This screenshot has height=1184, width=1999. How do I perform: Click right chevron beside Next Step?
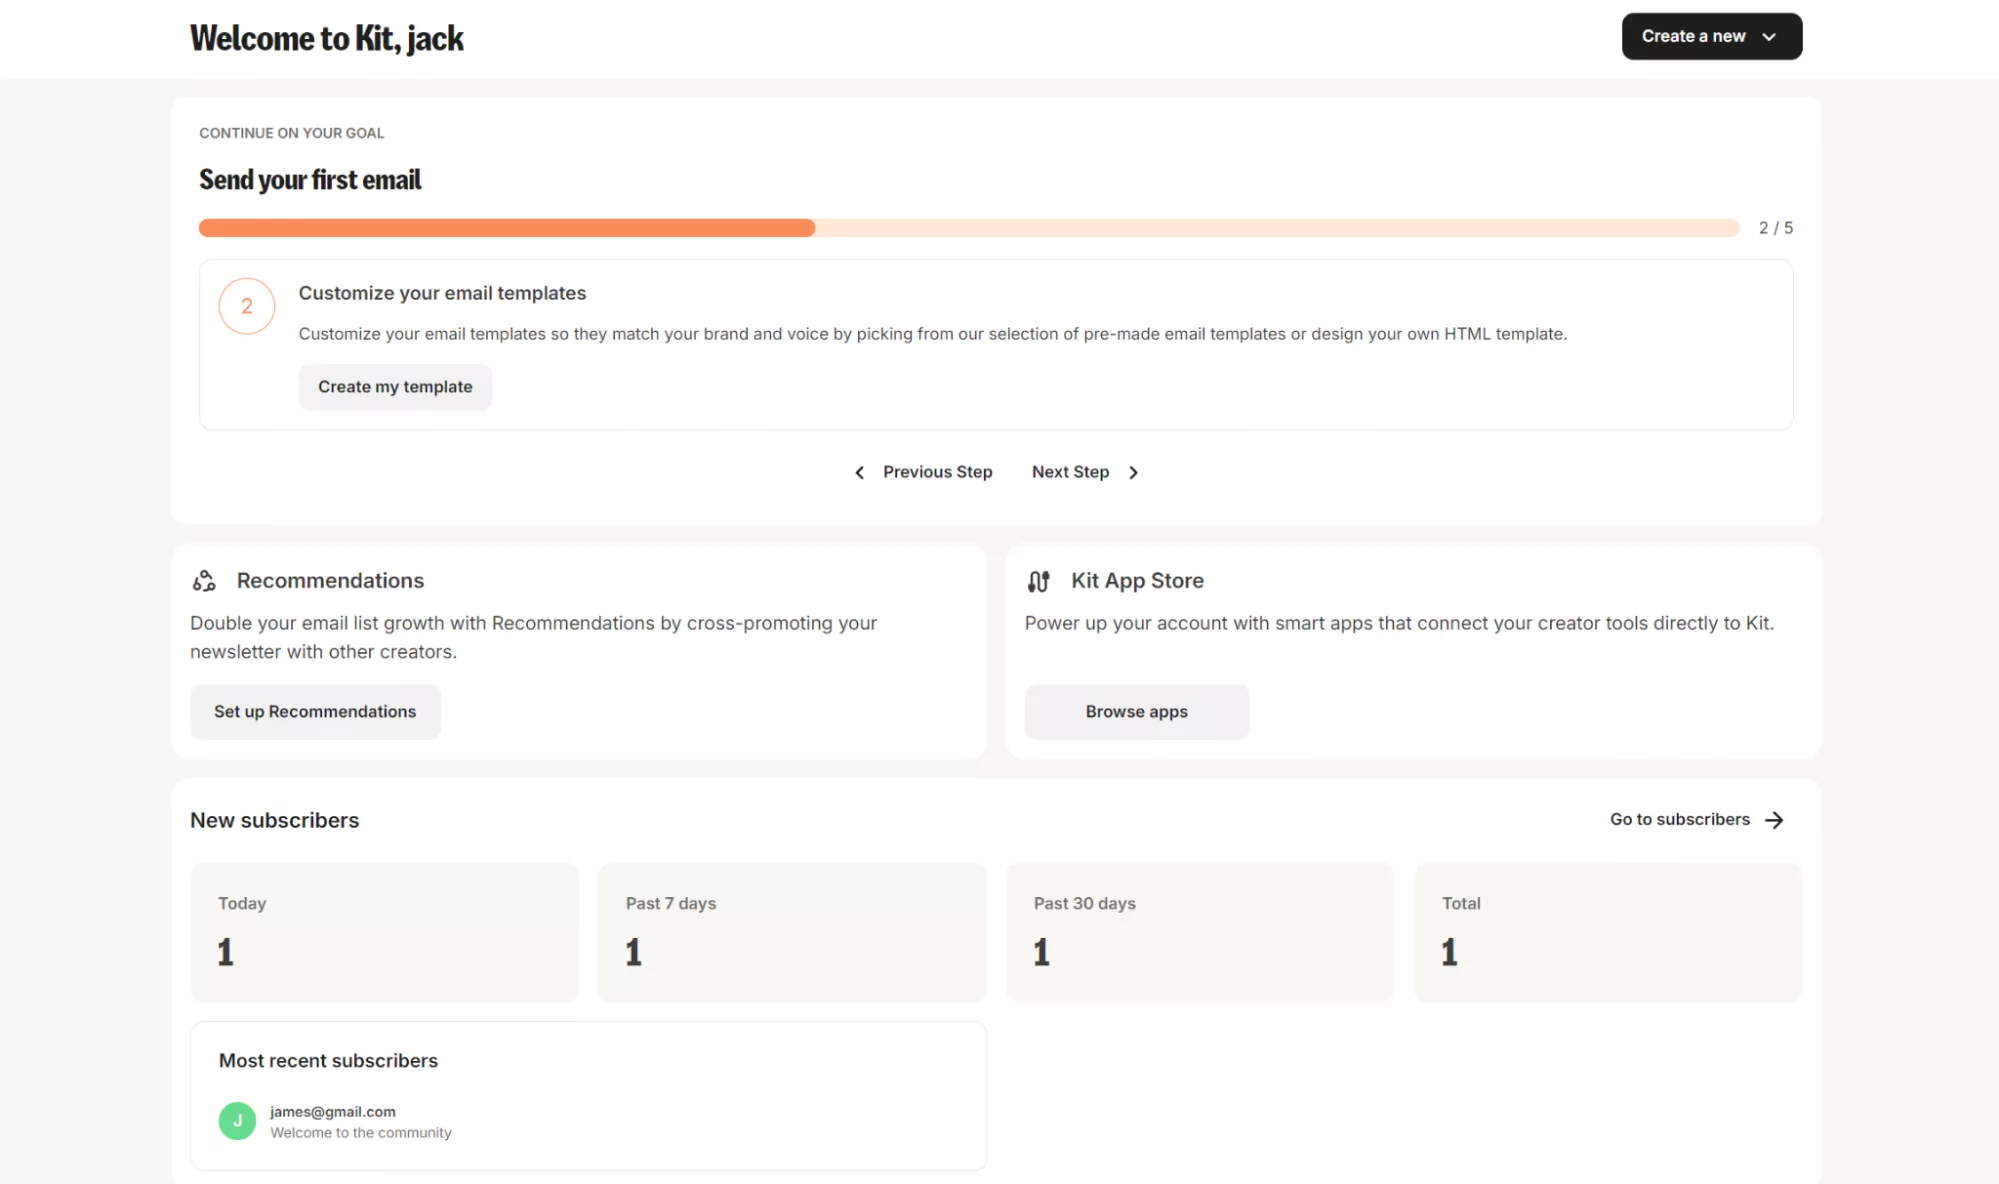click(x=1133, y=472)
